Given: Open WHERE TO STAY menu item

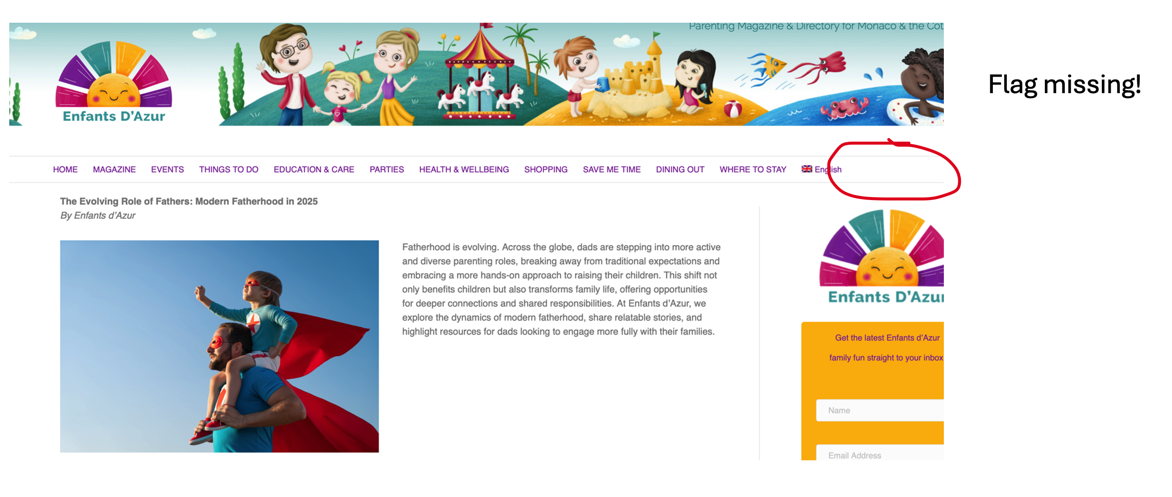Looking at the screenshot, I should [x=753, y=170].
